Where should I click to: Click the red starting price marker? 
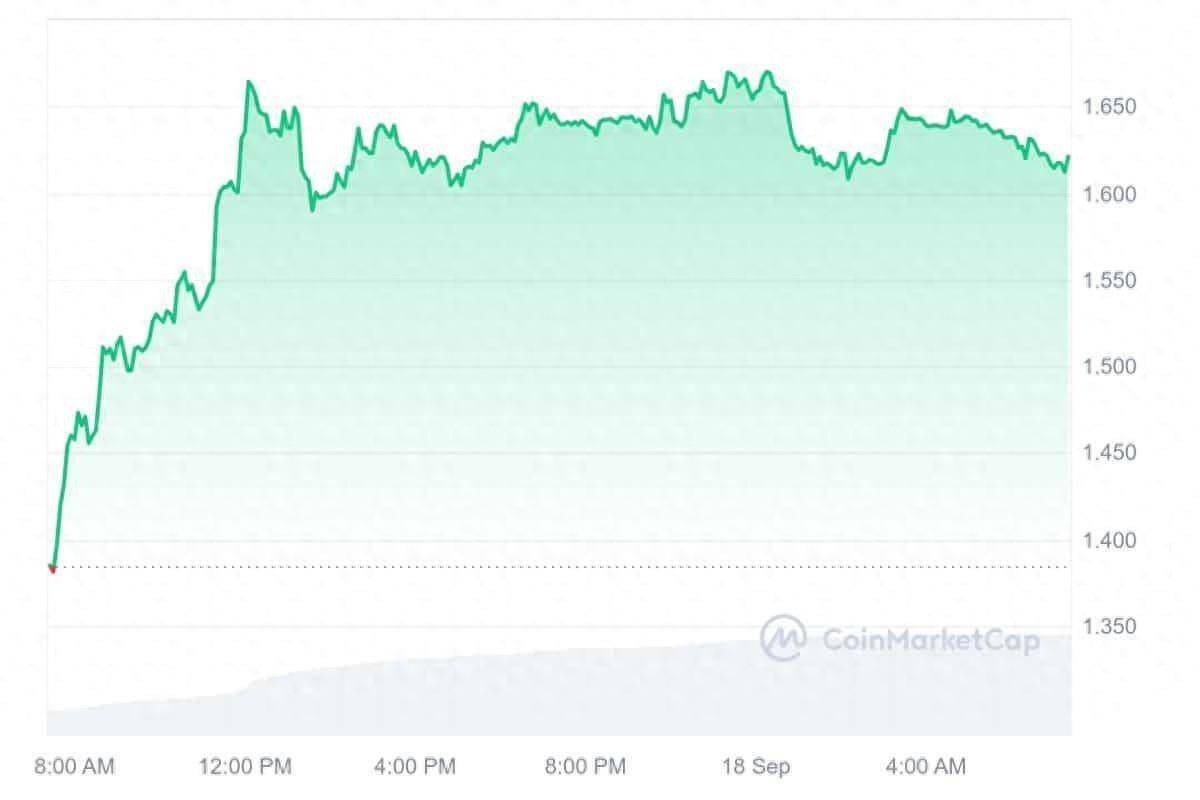[52, 569]
